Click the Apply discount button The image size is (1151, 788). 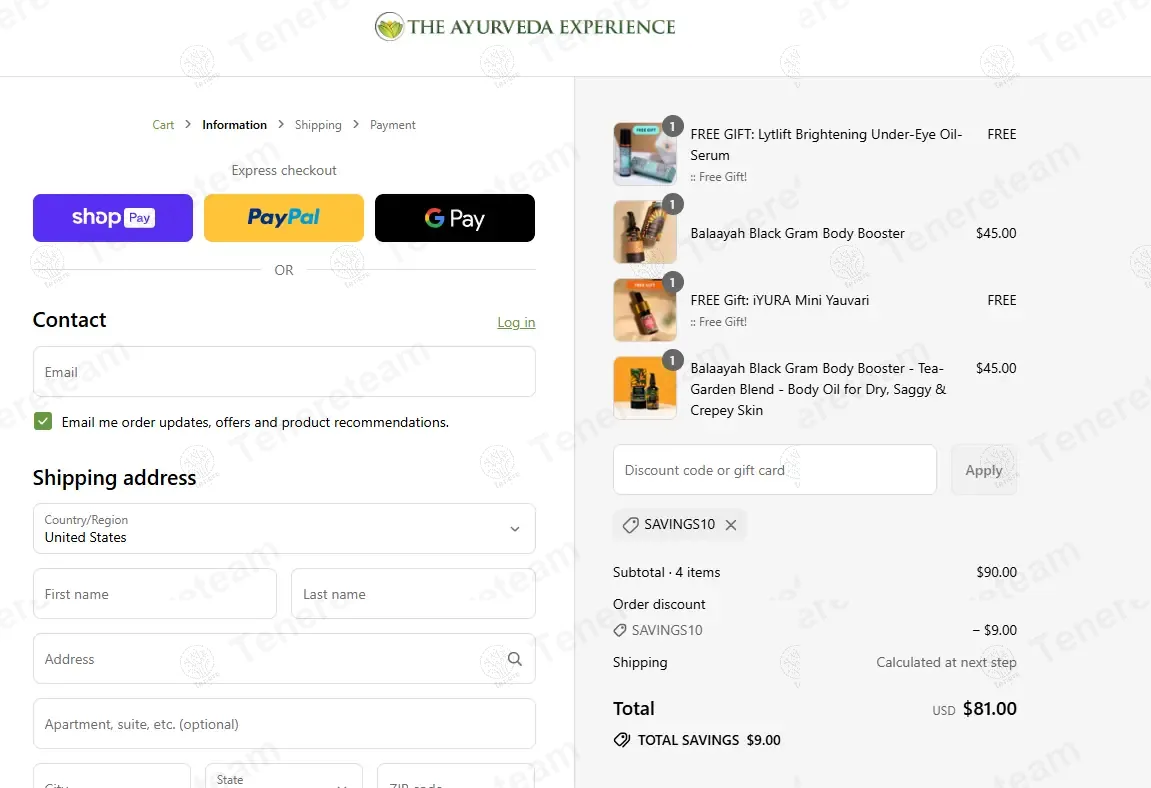(x=984, y=470)
